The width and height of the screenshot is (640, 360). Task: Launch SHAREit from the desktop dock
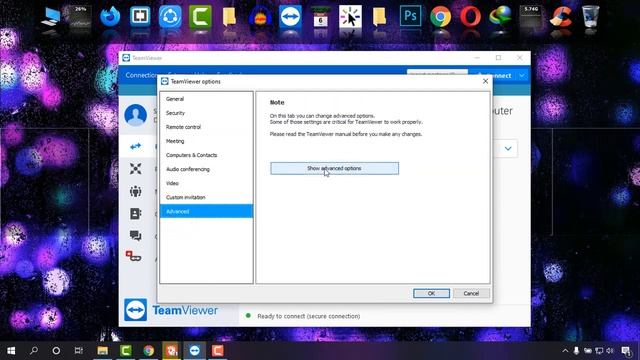pyautogui.click(x=170, y=16)
